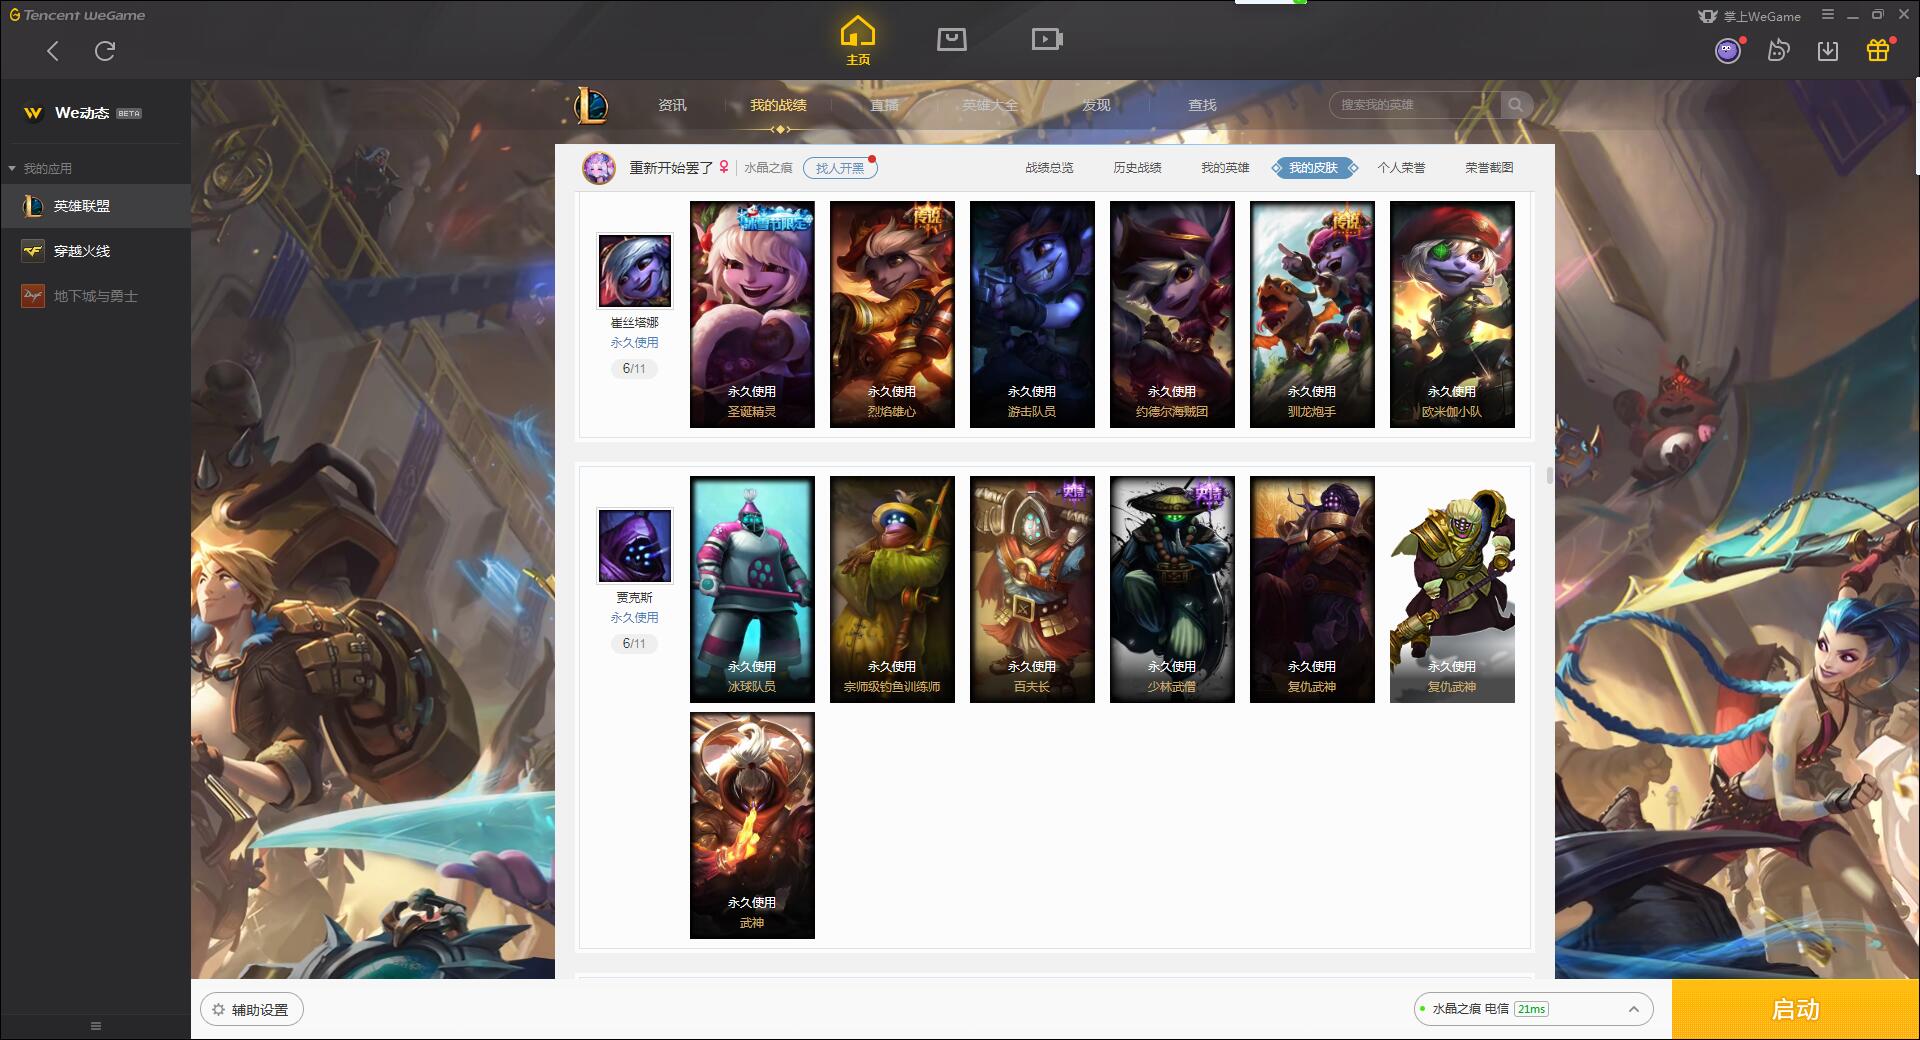This screenshot has height=1040, width=1920.
Task: Open the 发现 tab
Action: (x=1096, y=105)
